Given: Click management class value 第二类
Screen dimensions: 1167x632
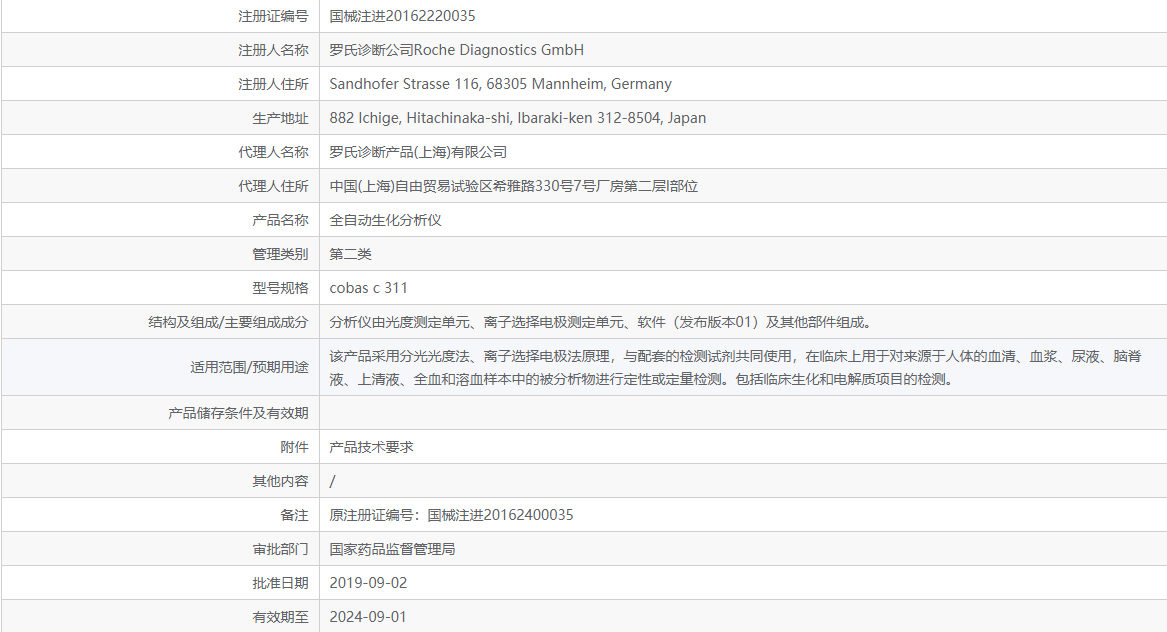Looking at the screenshot, I should point(351,254).
